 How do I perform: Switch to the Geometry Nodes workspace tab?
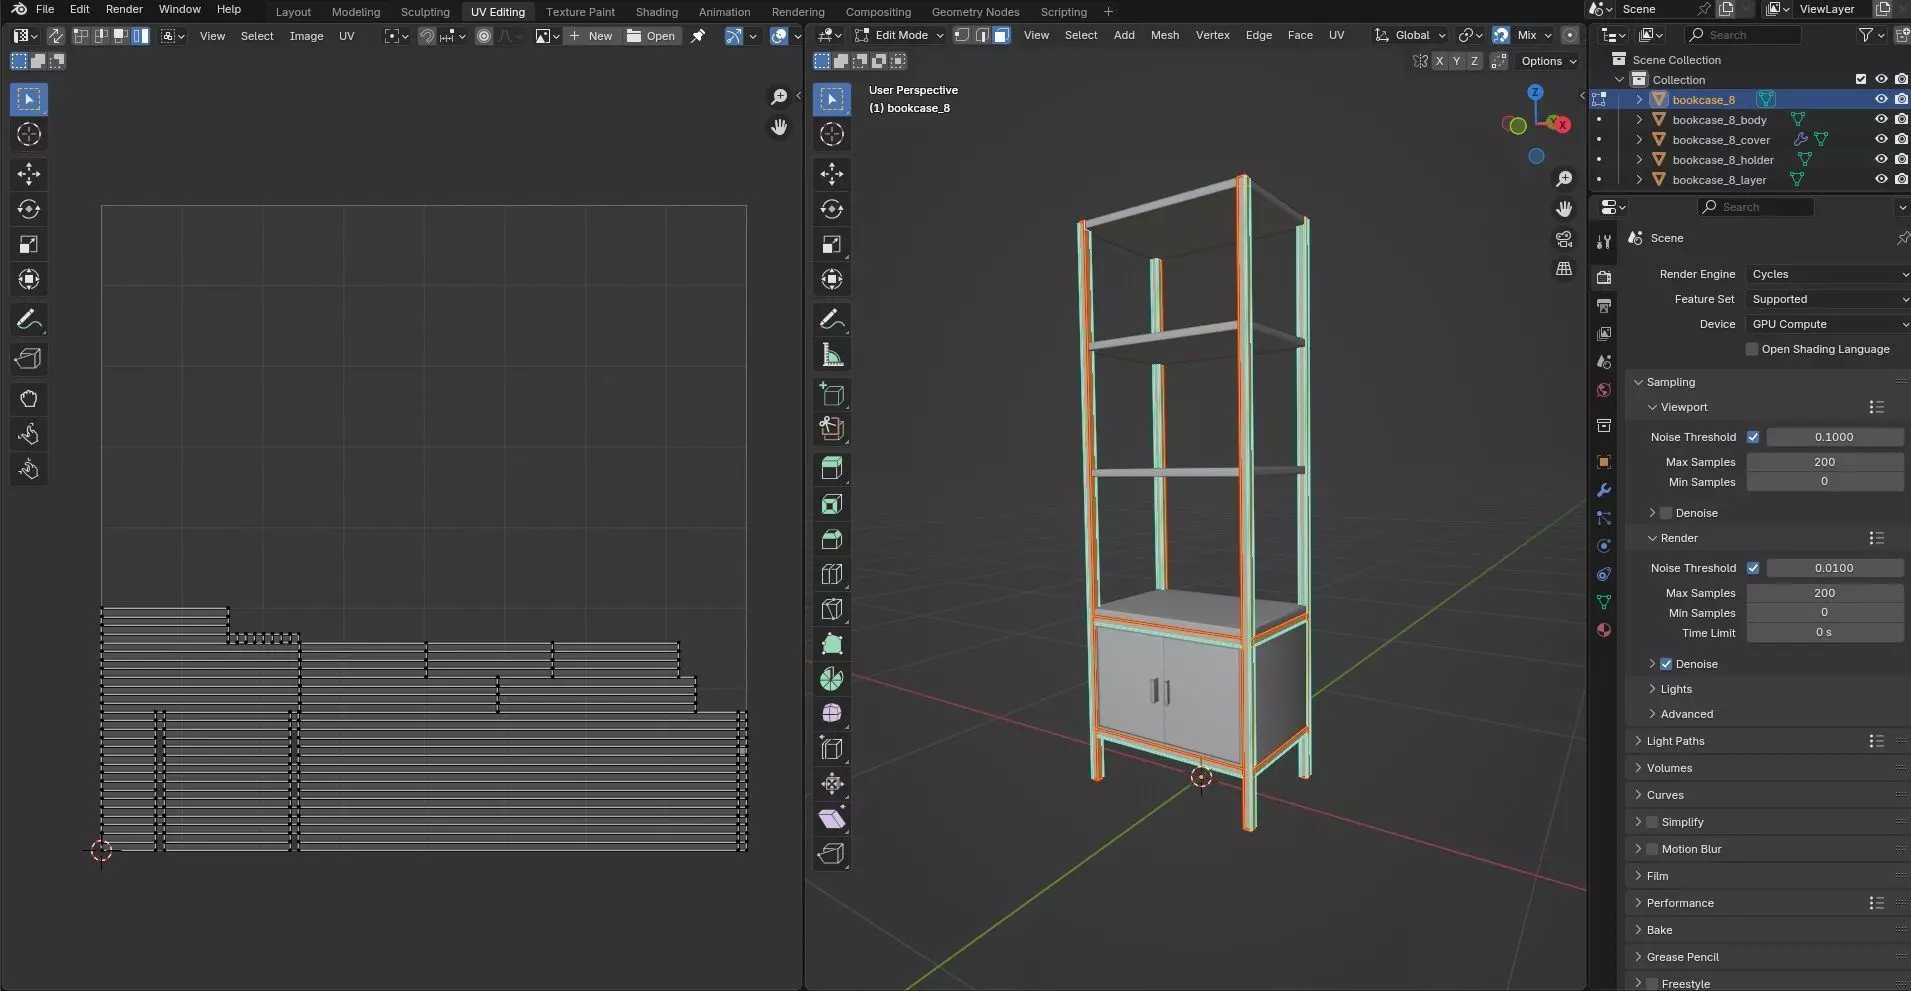click(x=975, y=12)
